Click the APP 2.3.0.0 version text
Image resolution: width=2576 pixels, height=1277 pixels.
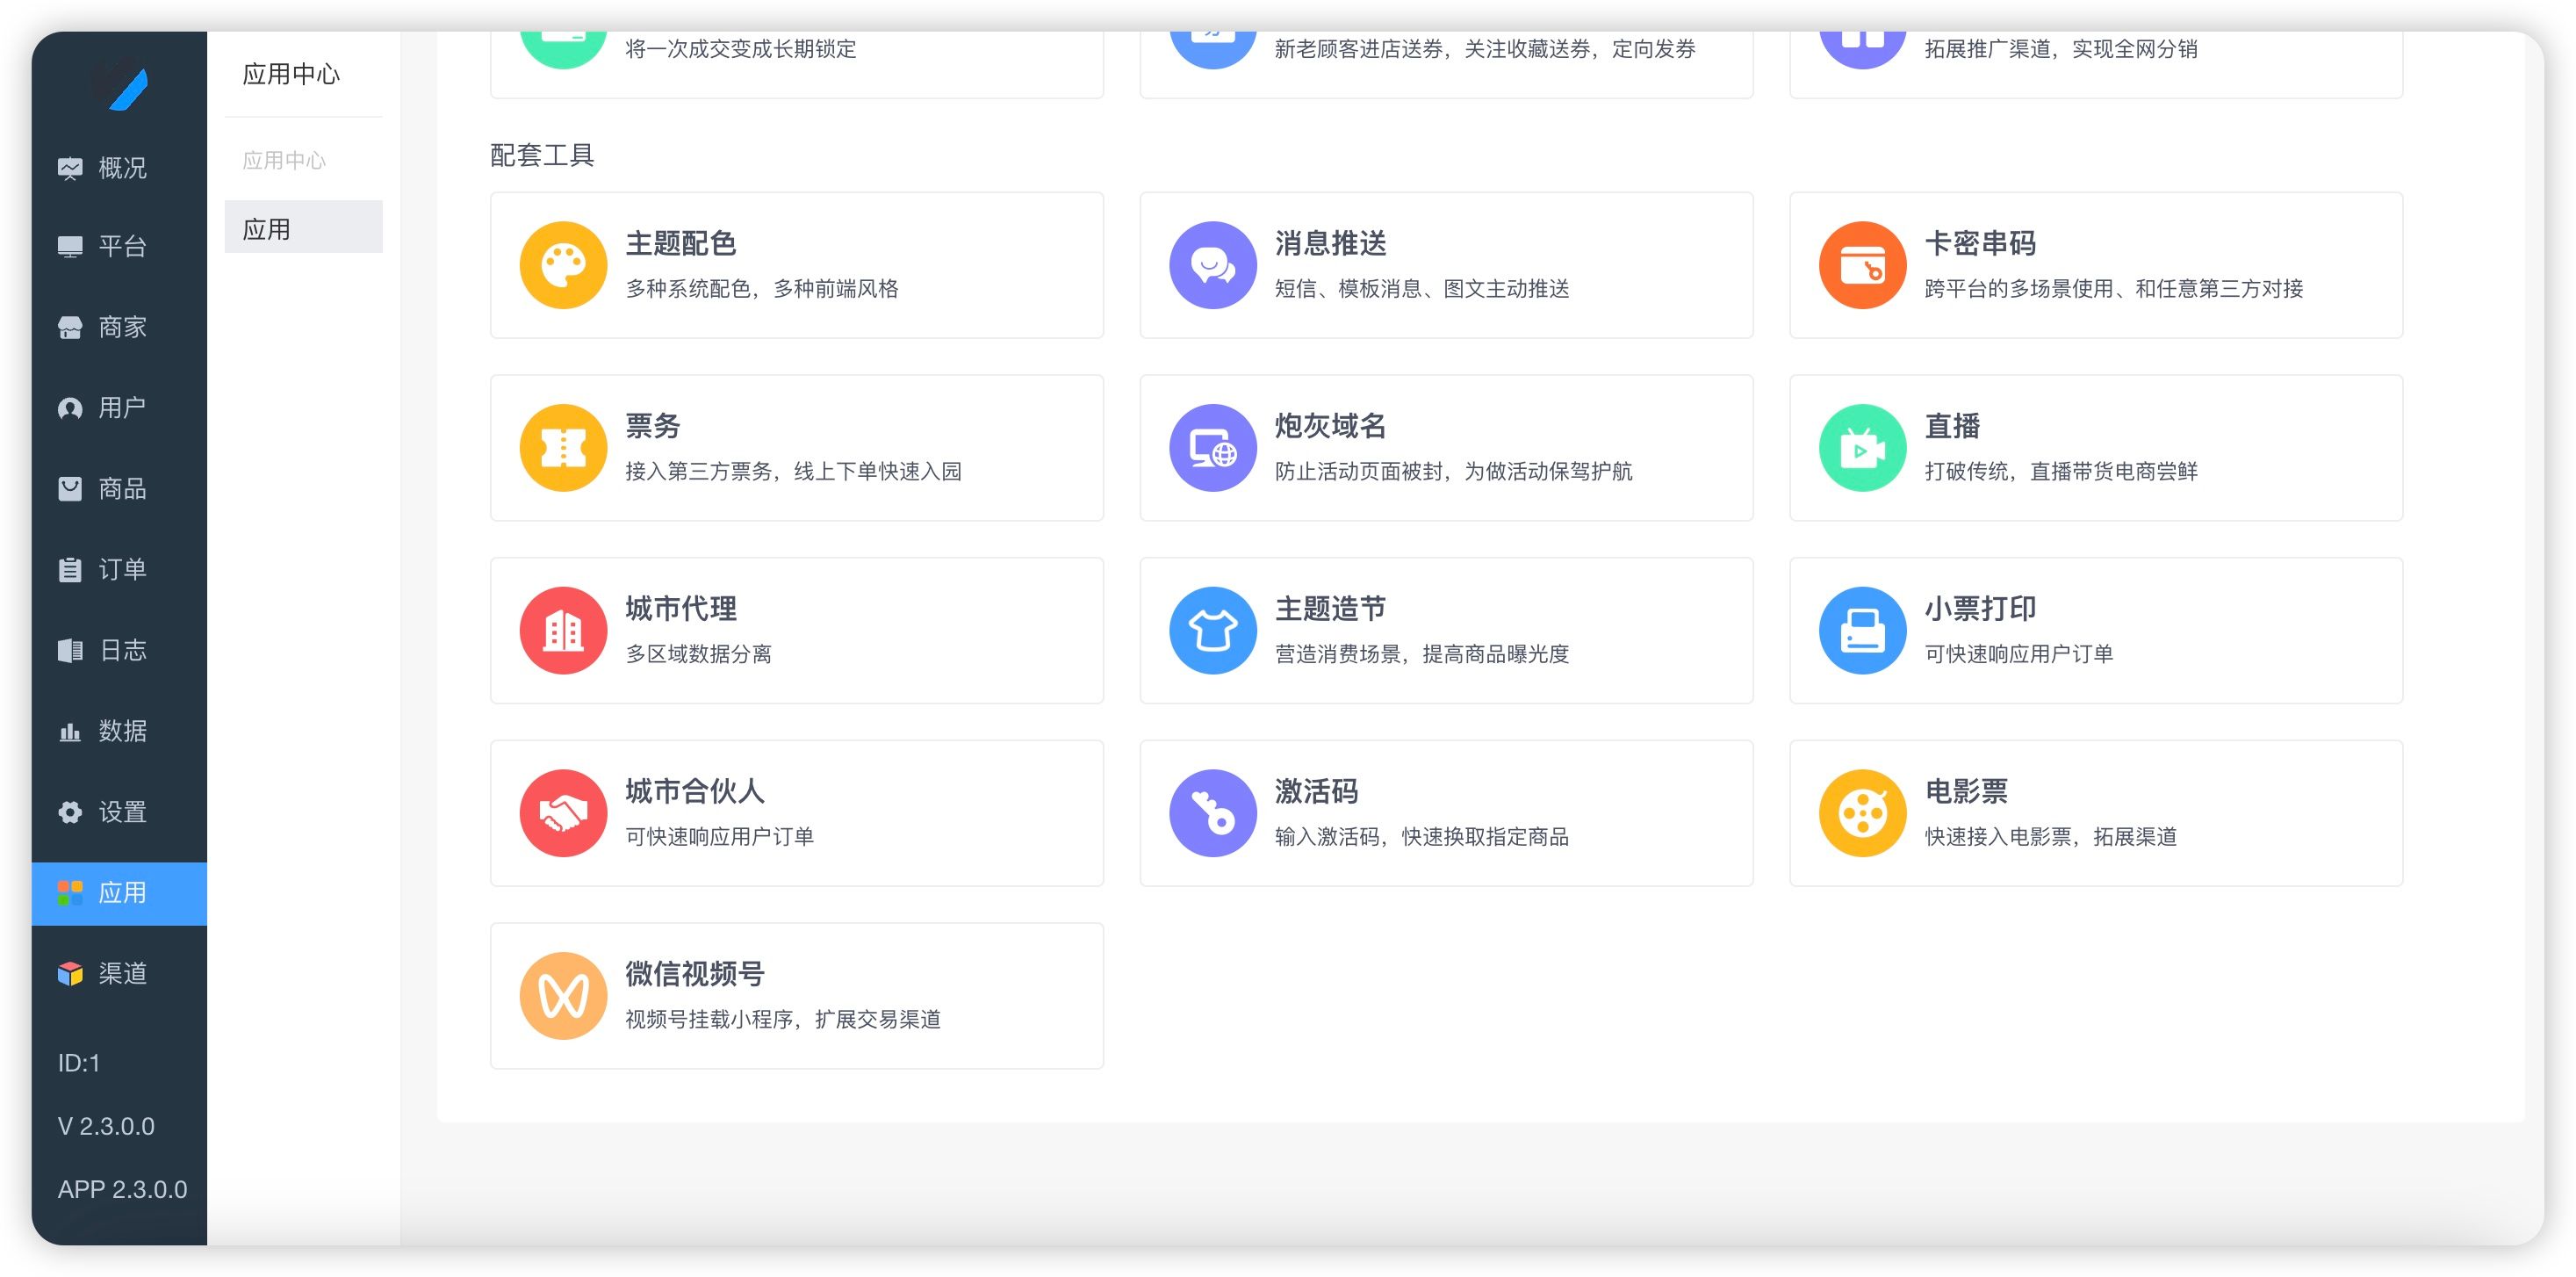122,1189
